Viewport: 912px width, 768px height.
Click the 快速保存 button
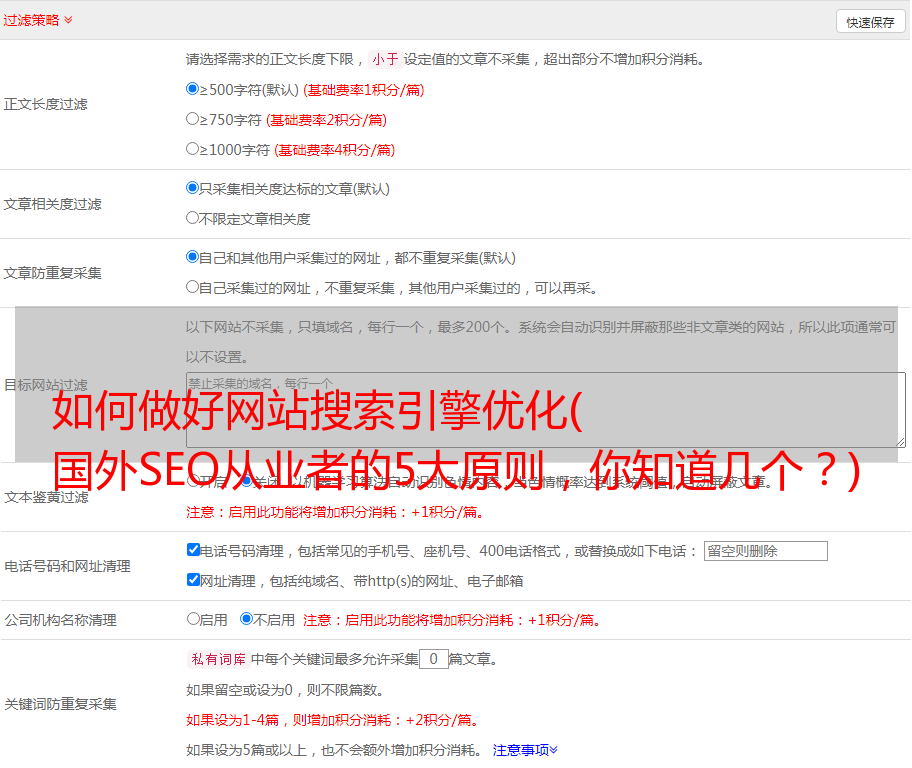(x=870, y=22)
